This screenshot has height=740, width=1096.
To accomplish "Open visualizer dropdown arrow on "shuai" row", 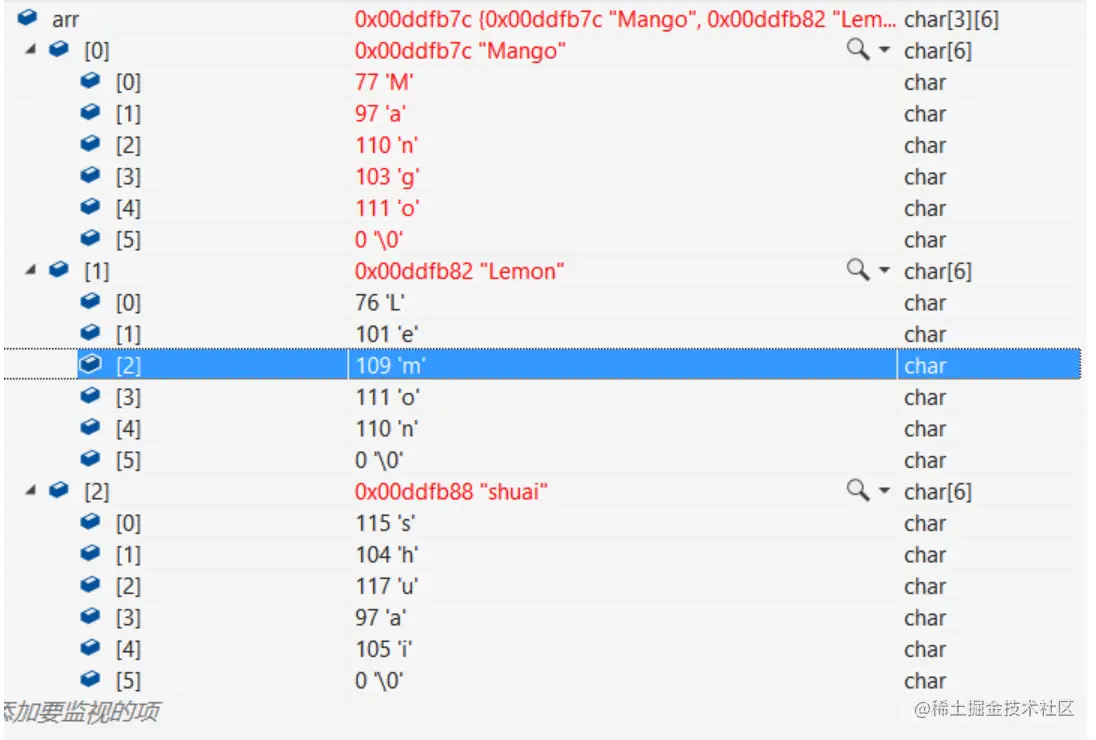I will 884,491.
